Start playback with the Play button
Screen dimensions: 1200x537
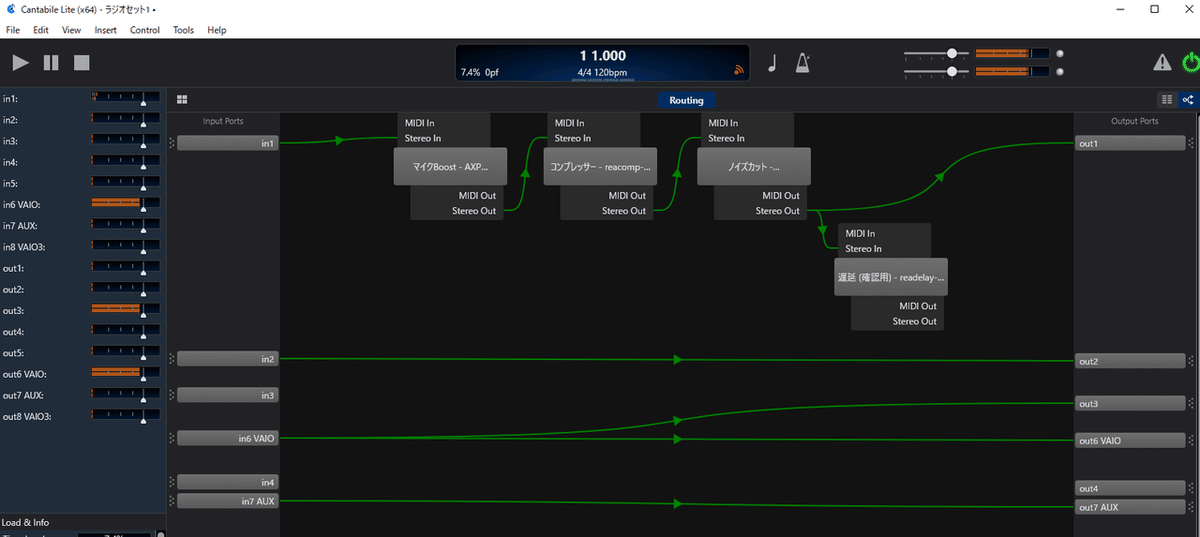coord(20,63)
